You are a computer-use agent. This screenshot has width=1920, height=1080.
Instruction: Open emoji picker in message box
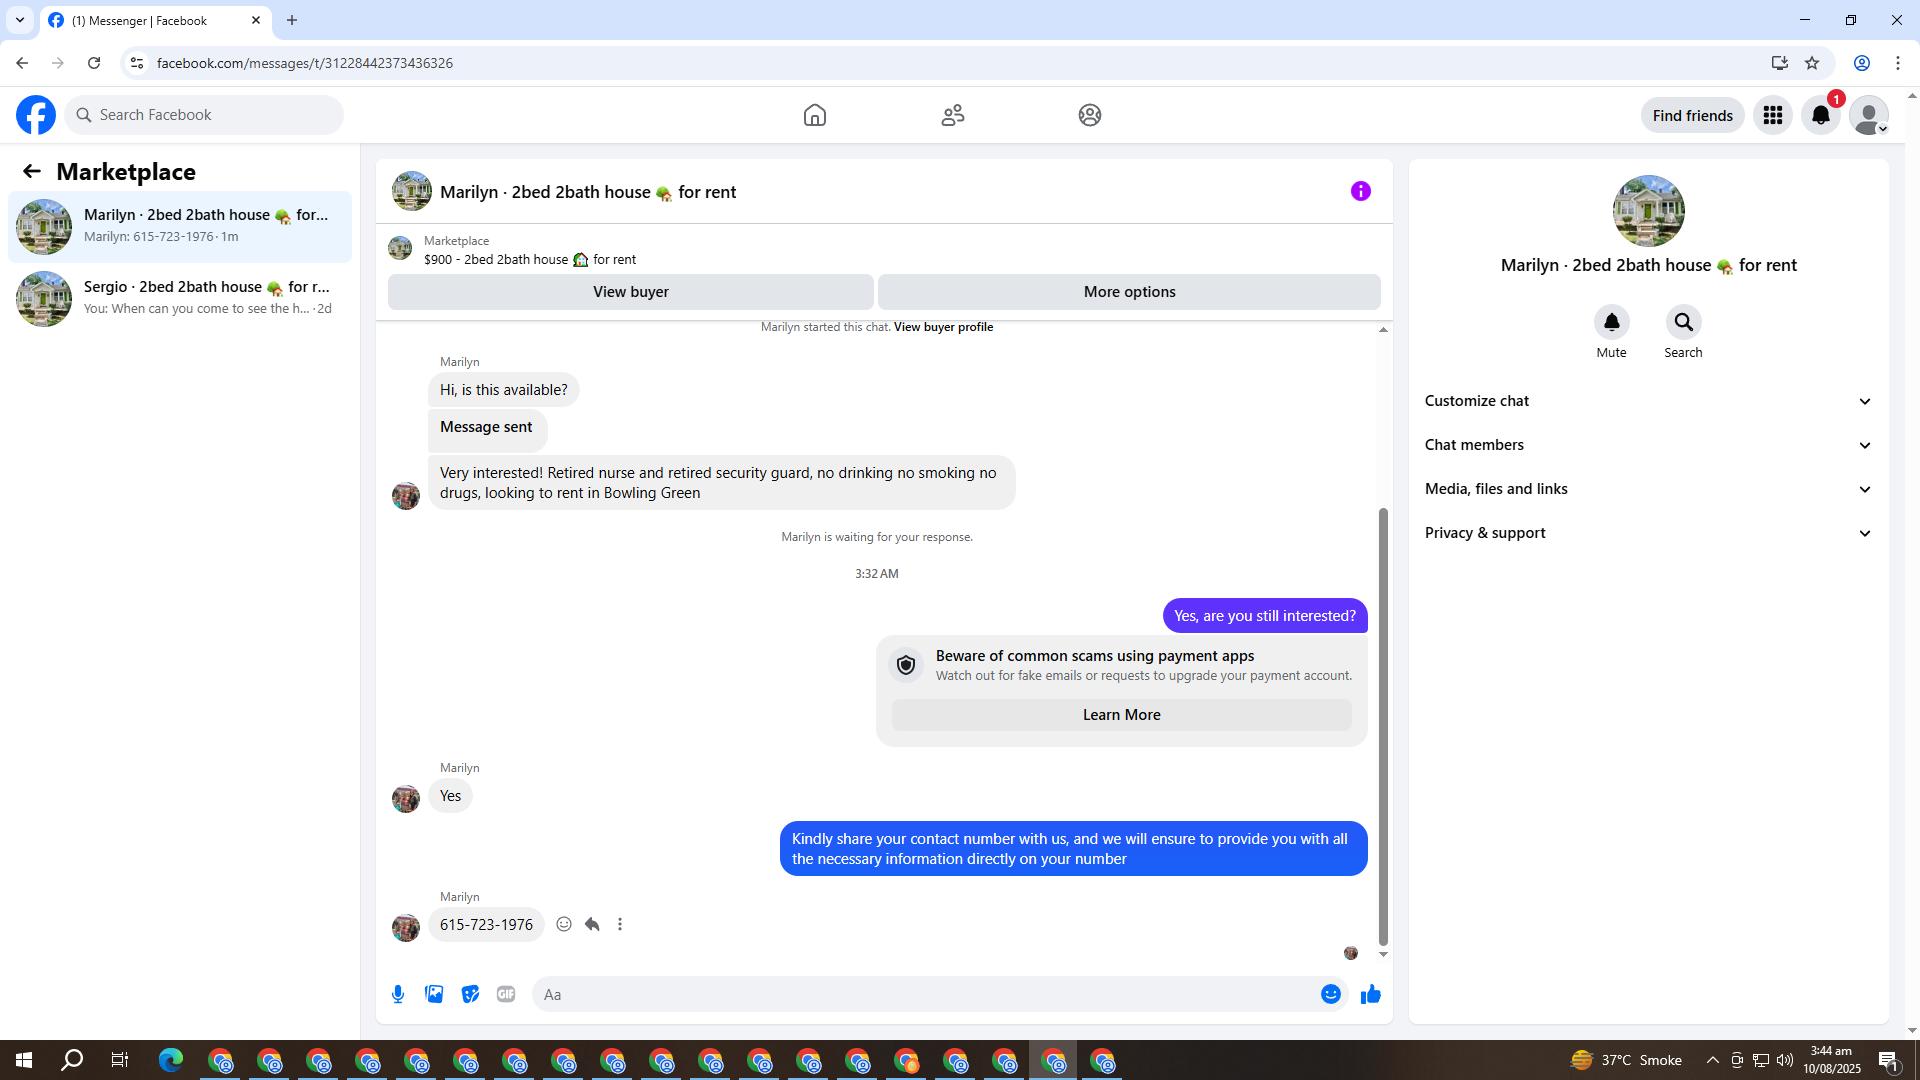1330,994
